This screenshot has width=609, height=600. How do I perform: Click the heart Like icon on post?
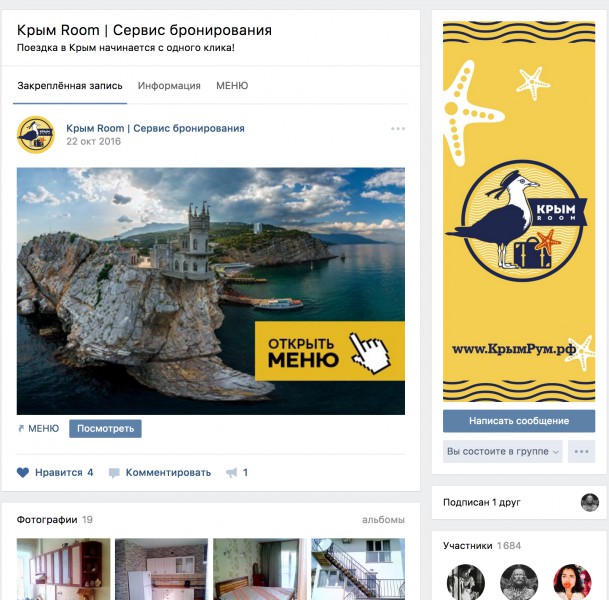pos(23,473)
